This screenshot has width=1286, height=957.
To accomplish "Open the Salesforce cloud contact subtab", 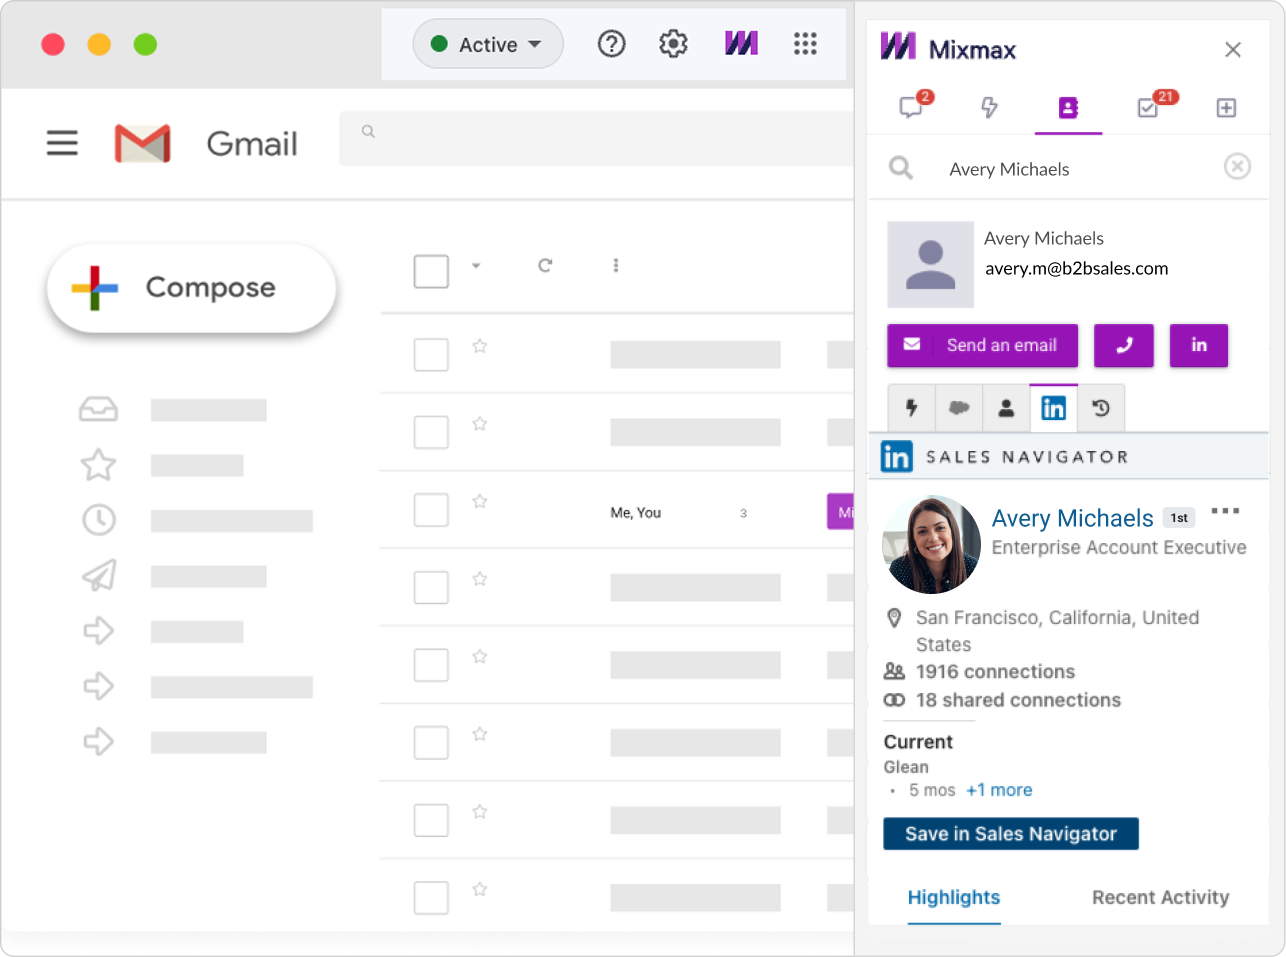I will (959, 408).
